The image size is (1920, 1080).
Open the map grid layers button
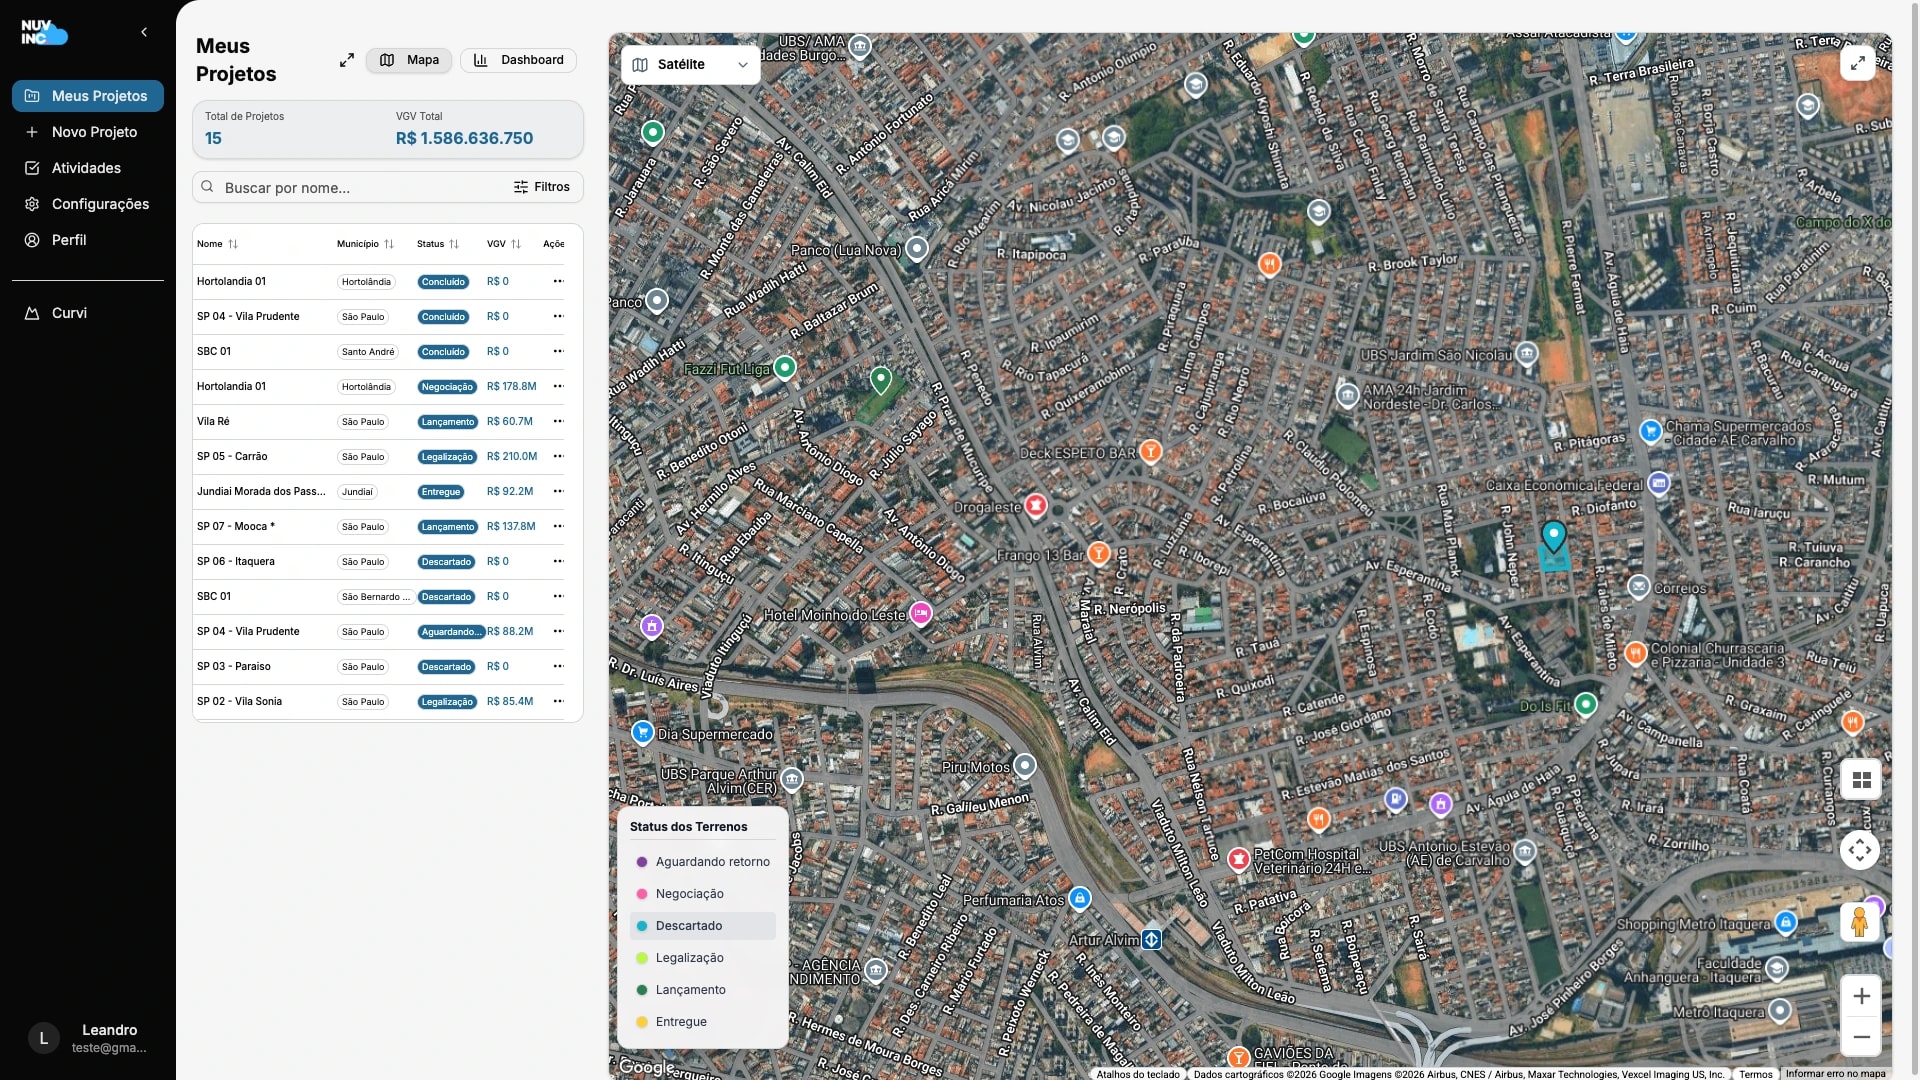coord(1861,780)
